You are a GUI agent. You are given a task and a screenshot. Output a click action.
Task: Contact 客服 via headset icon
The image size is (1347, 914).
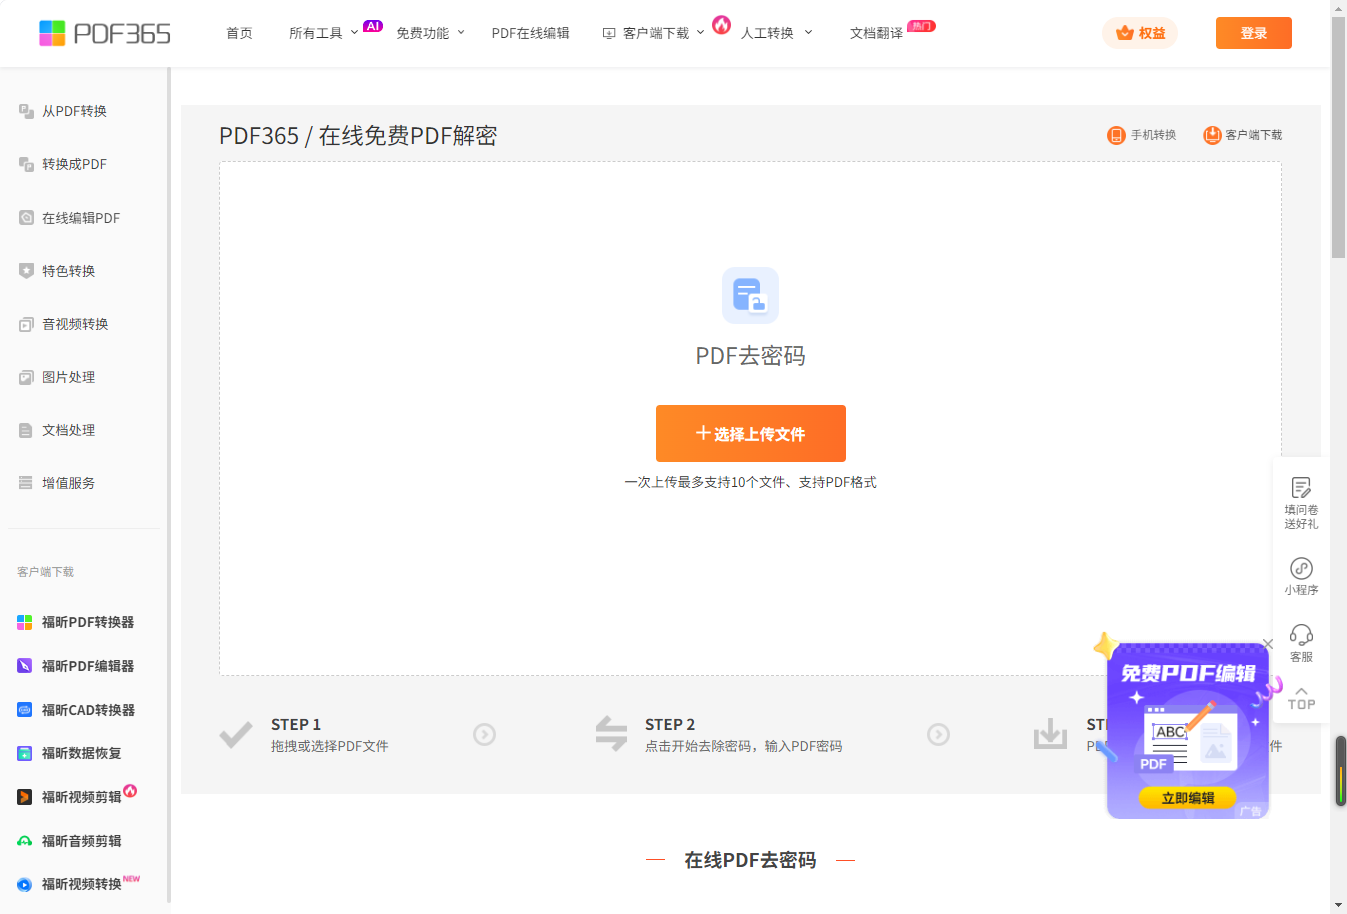click(x=1301, y=636)
